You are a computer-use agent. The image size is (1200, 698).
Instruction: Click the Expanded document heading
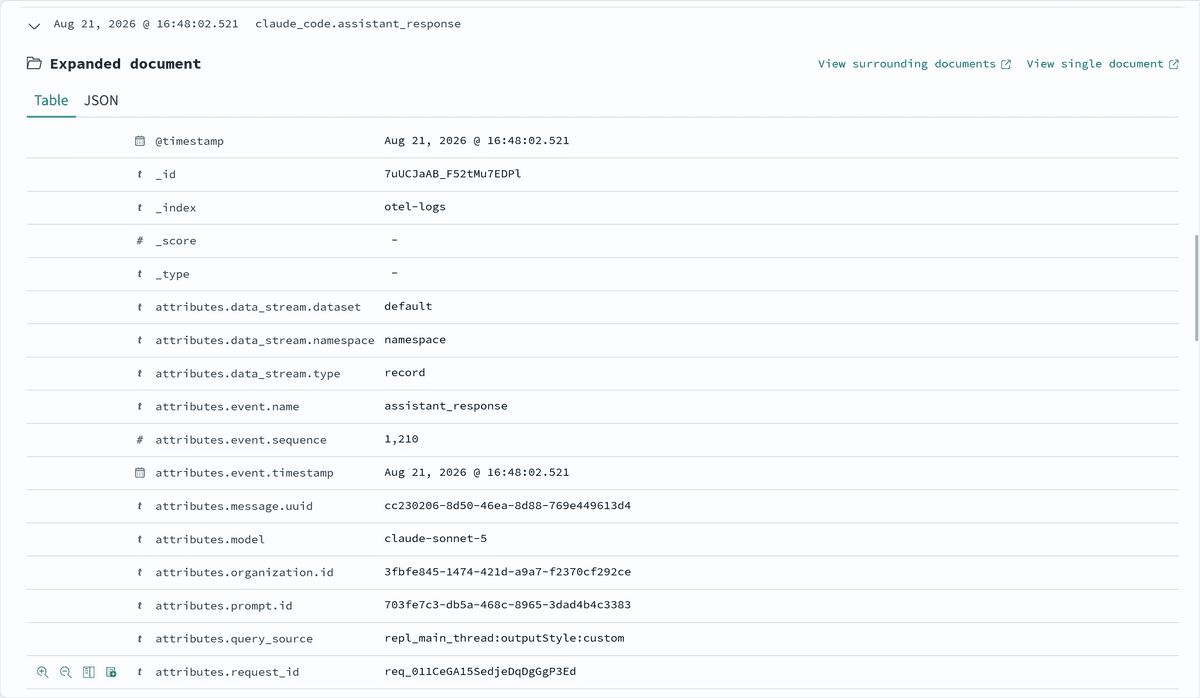[x=125, y=64]
